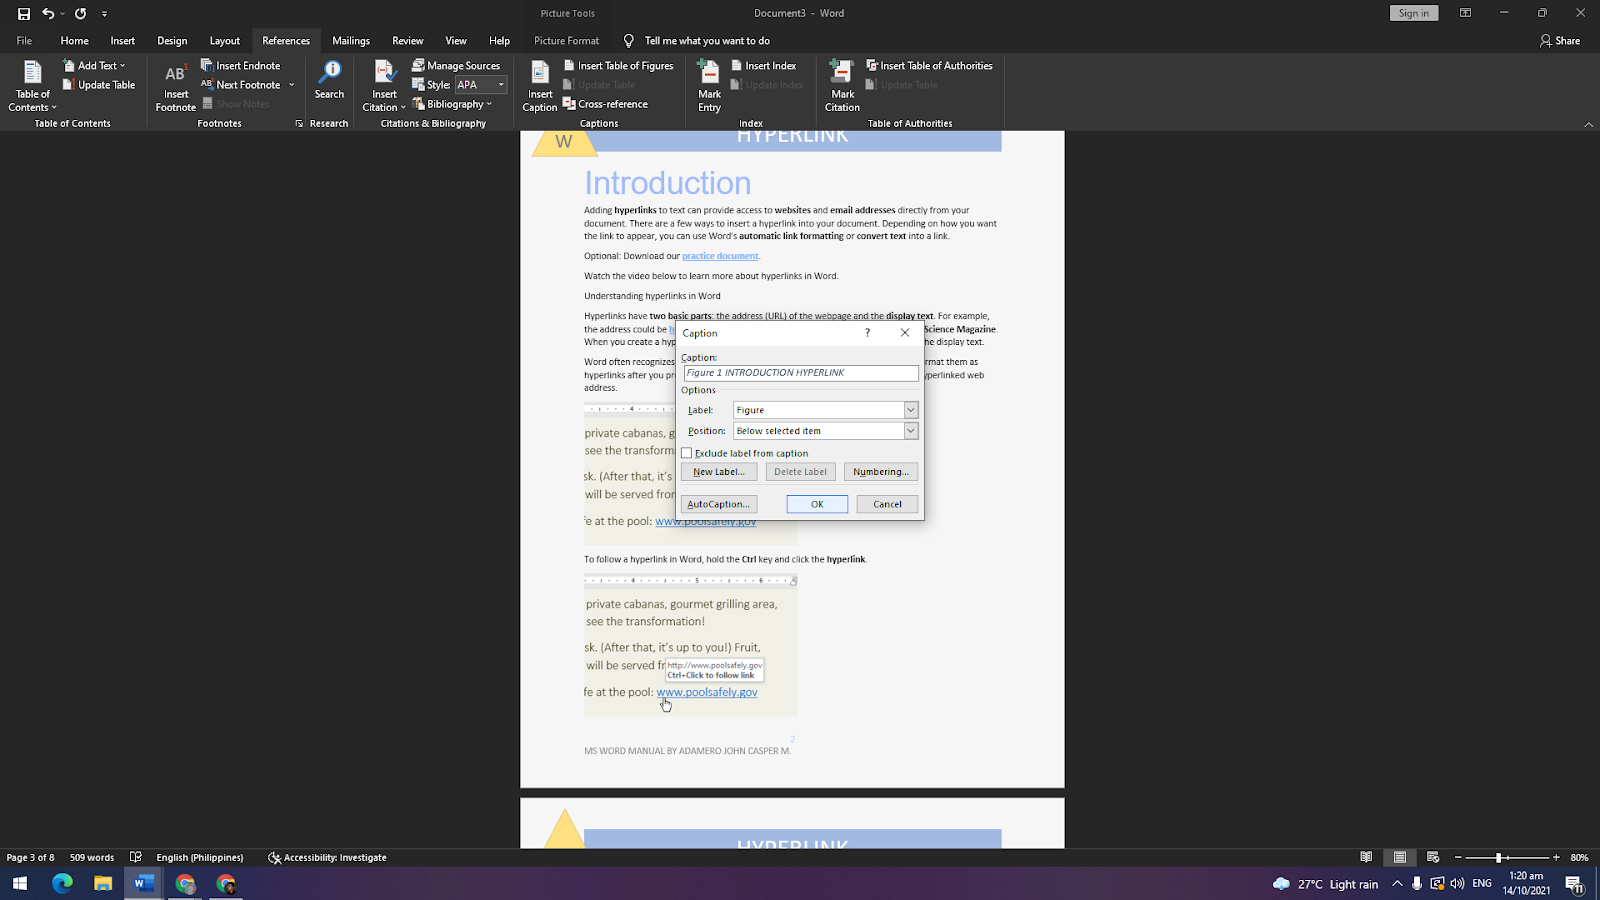Toggle Exclude label from caption checkbox
1600x900 pixels.
(x=687, y=453)
